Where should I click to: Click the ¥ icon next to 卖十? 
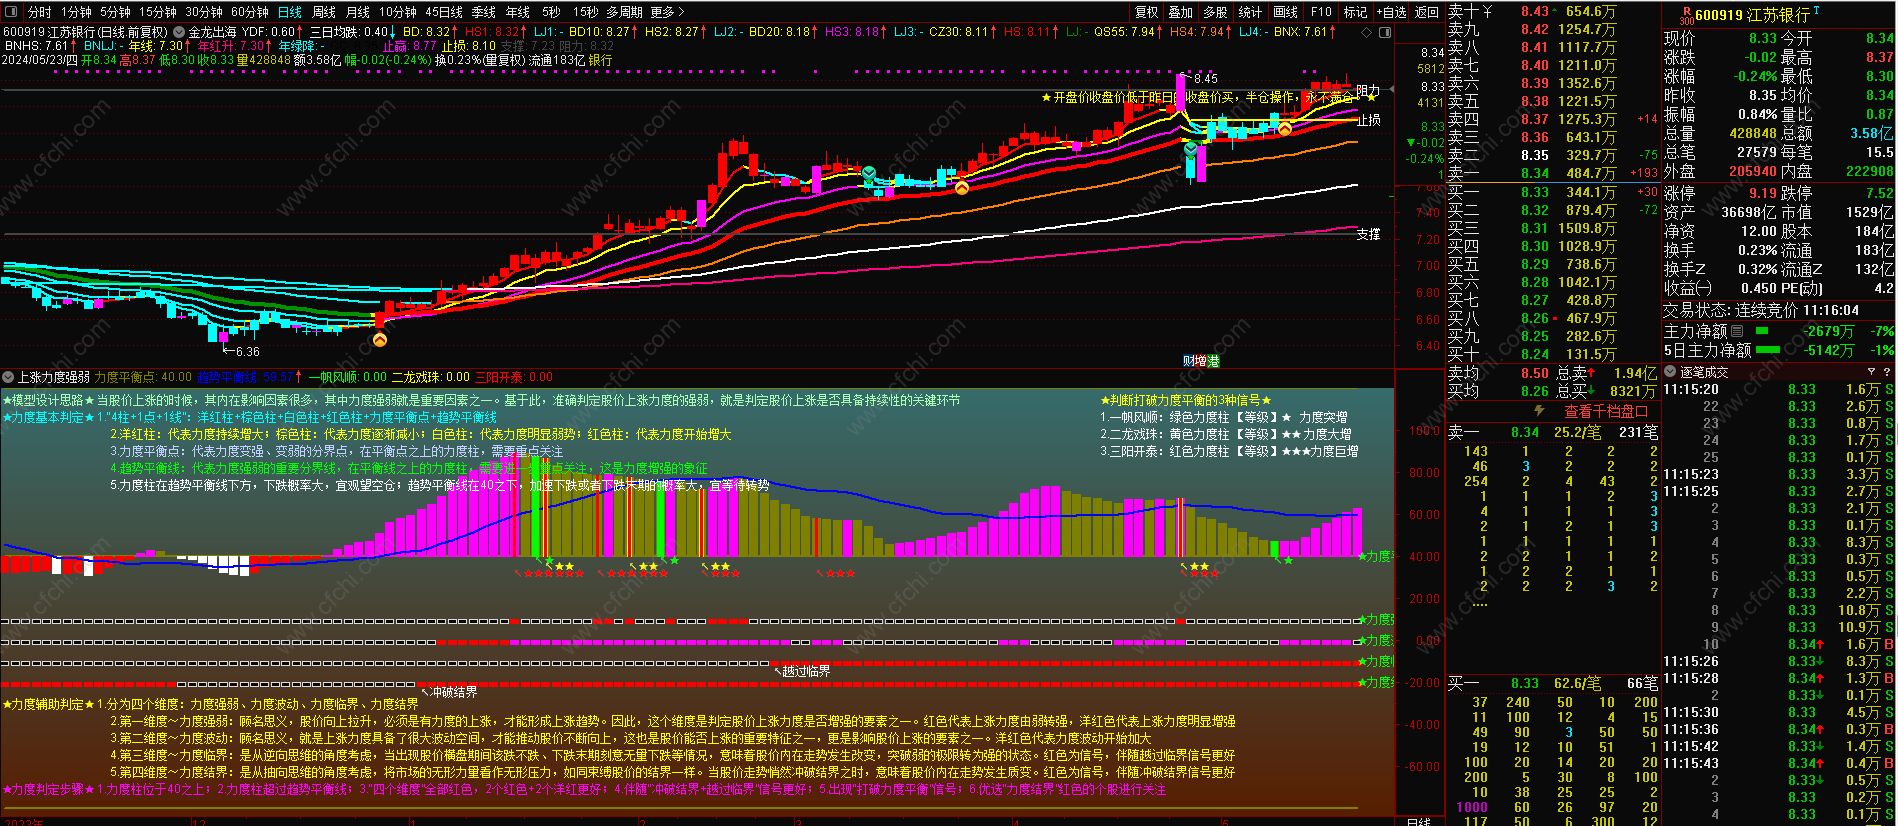click(x=1487, y=11)
